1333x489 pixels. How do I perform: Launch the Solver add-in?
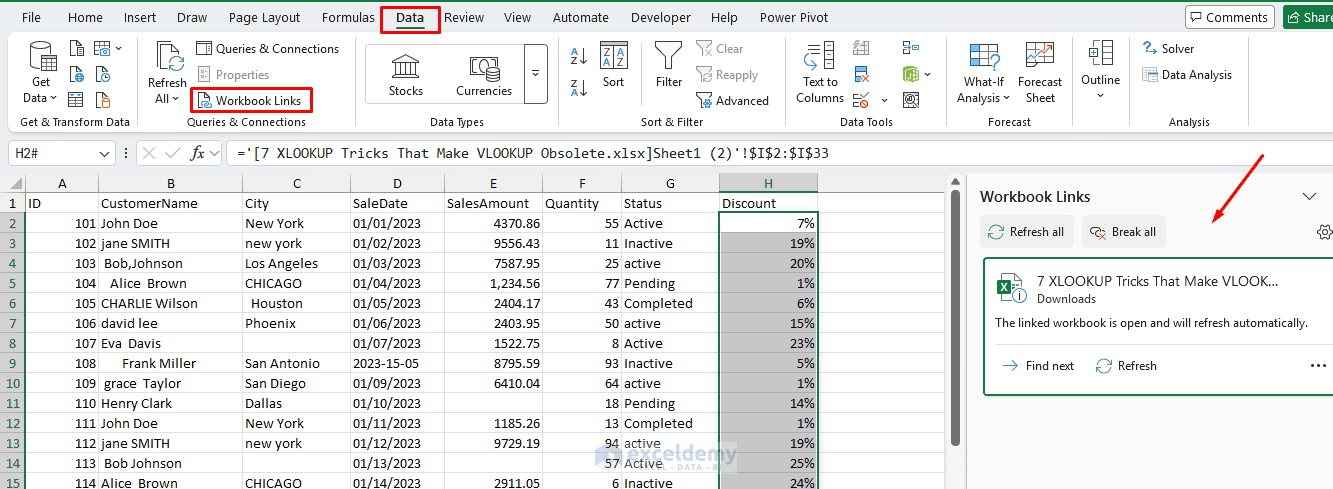point(1168,48)
